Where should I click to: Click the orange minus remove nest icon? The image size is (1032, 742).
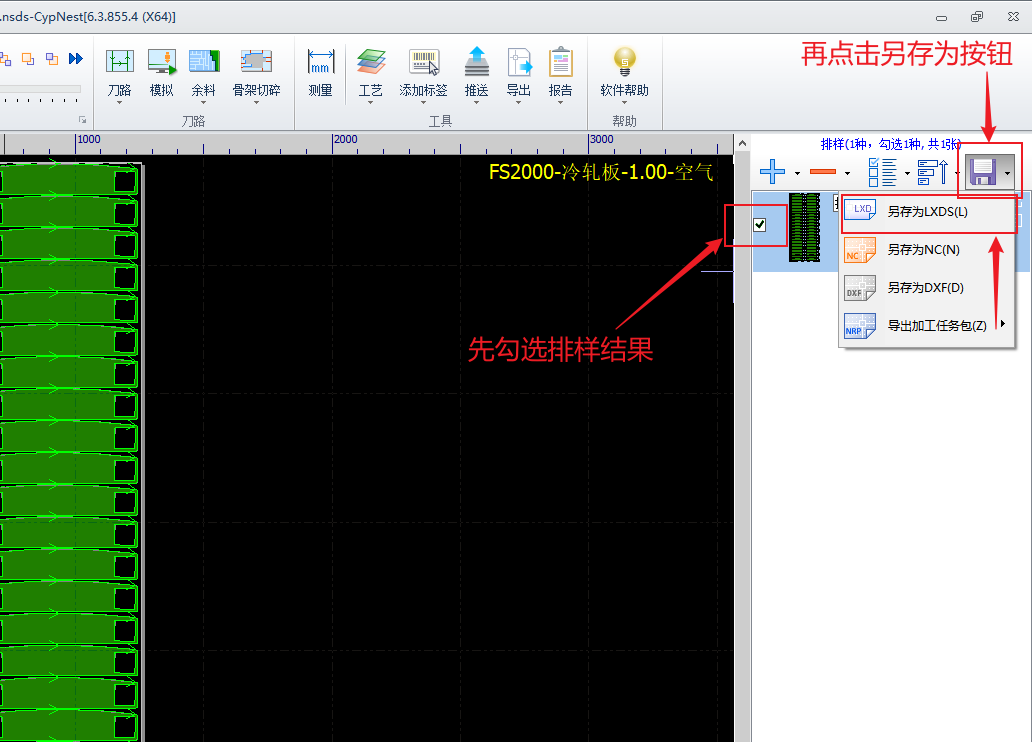click(x=823, y=172)
